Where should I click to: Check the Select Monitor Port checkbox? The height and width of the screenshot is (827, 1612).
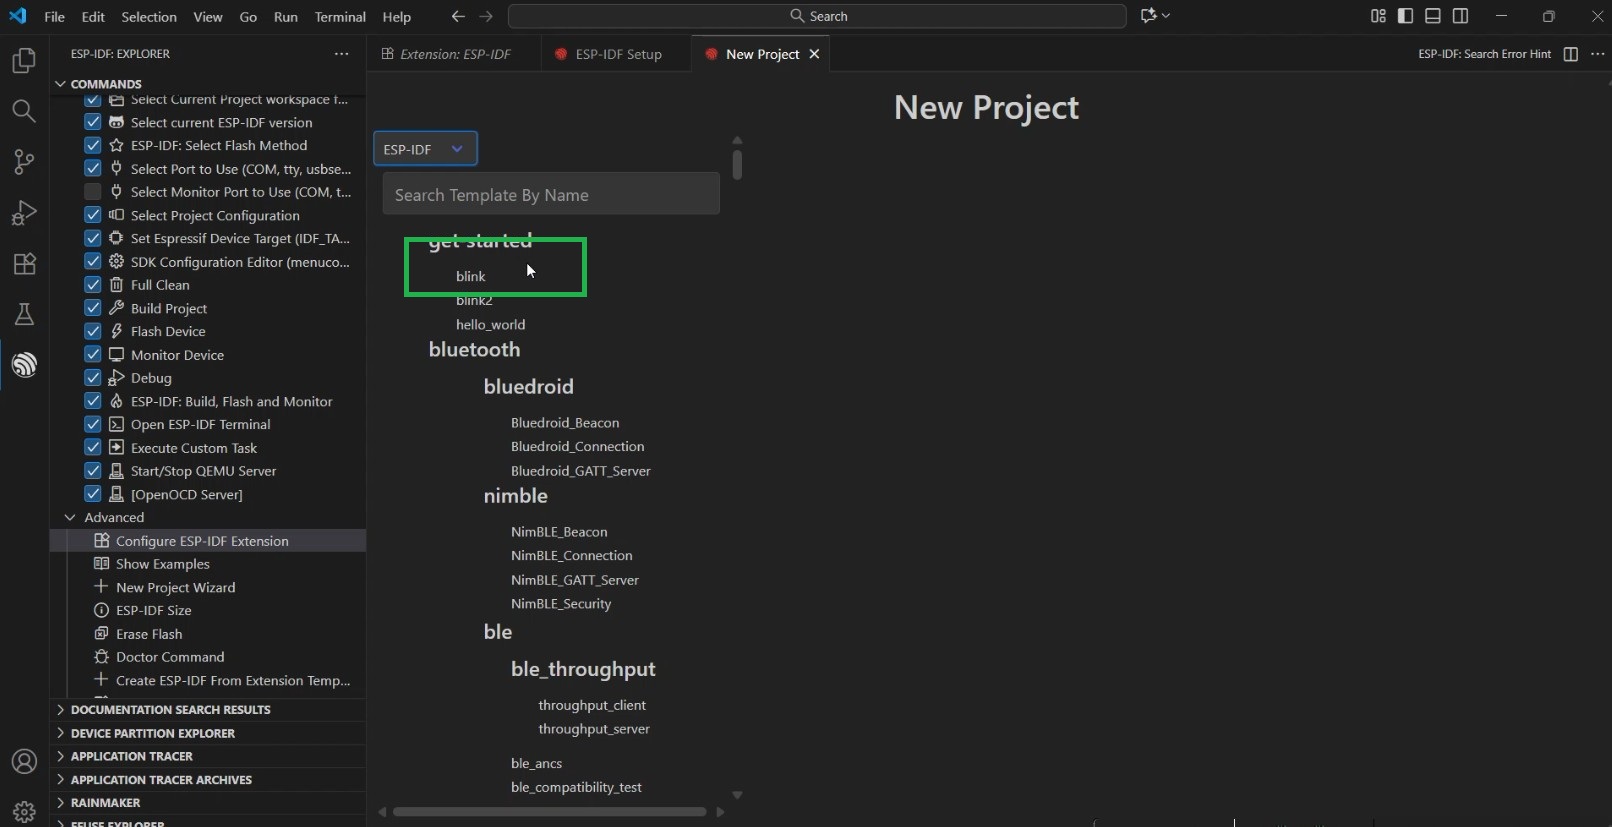[93, 192]
